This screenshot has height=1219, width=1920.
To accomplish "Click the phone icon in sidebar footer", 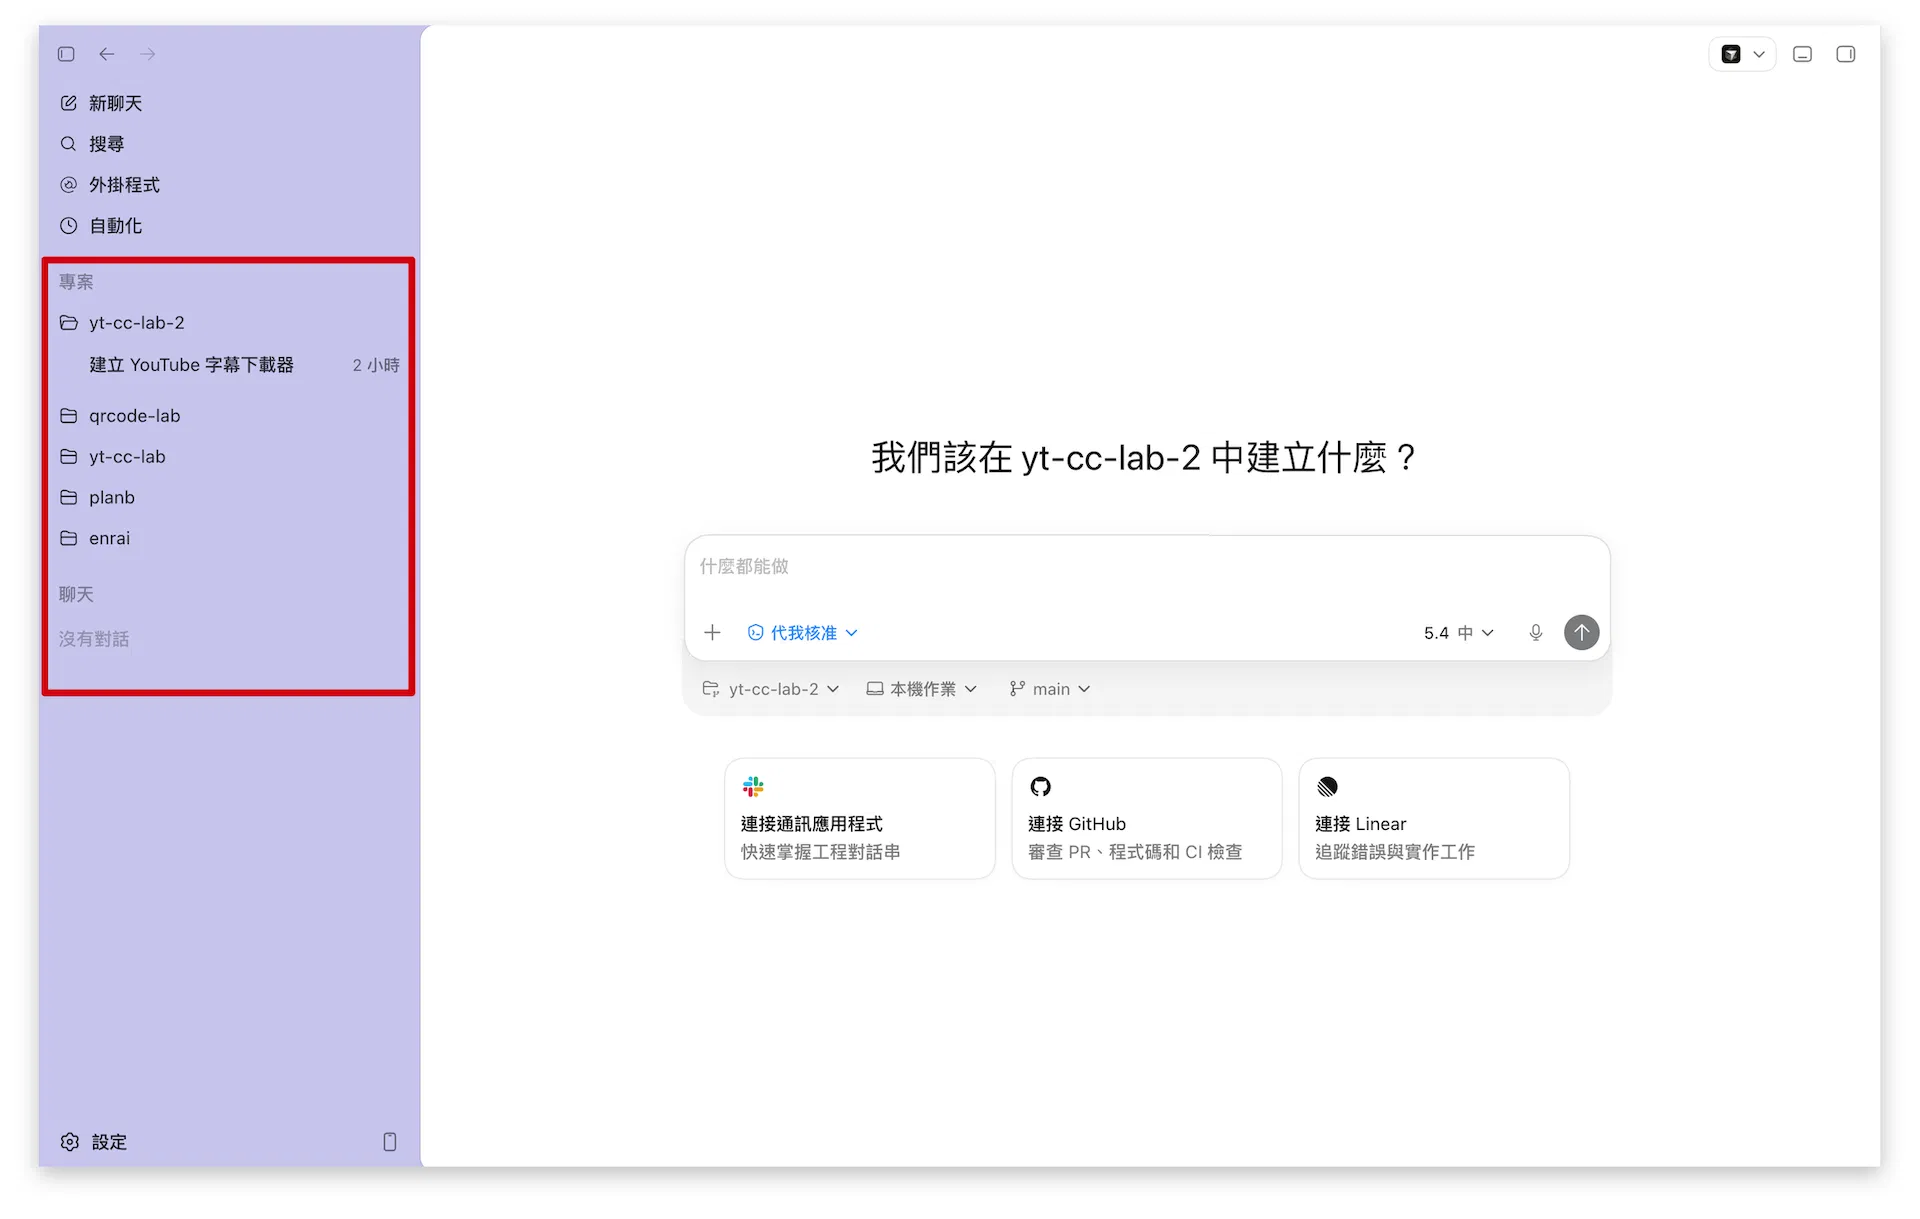I will 390,1142.
